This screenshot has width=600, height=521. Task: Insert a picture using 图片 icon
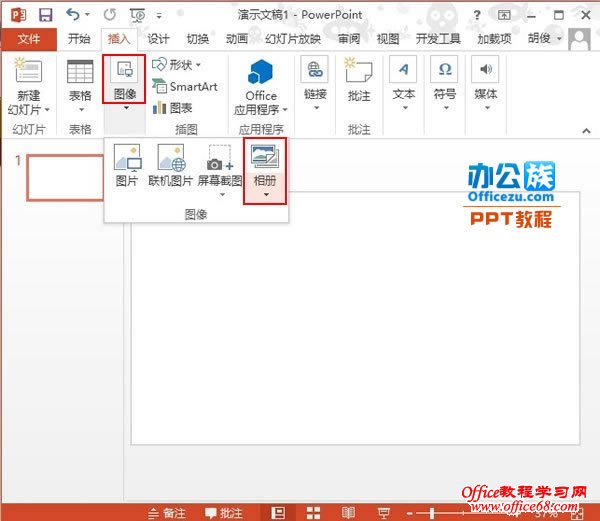tap(127, 165)
